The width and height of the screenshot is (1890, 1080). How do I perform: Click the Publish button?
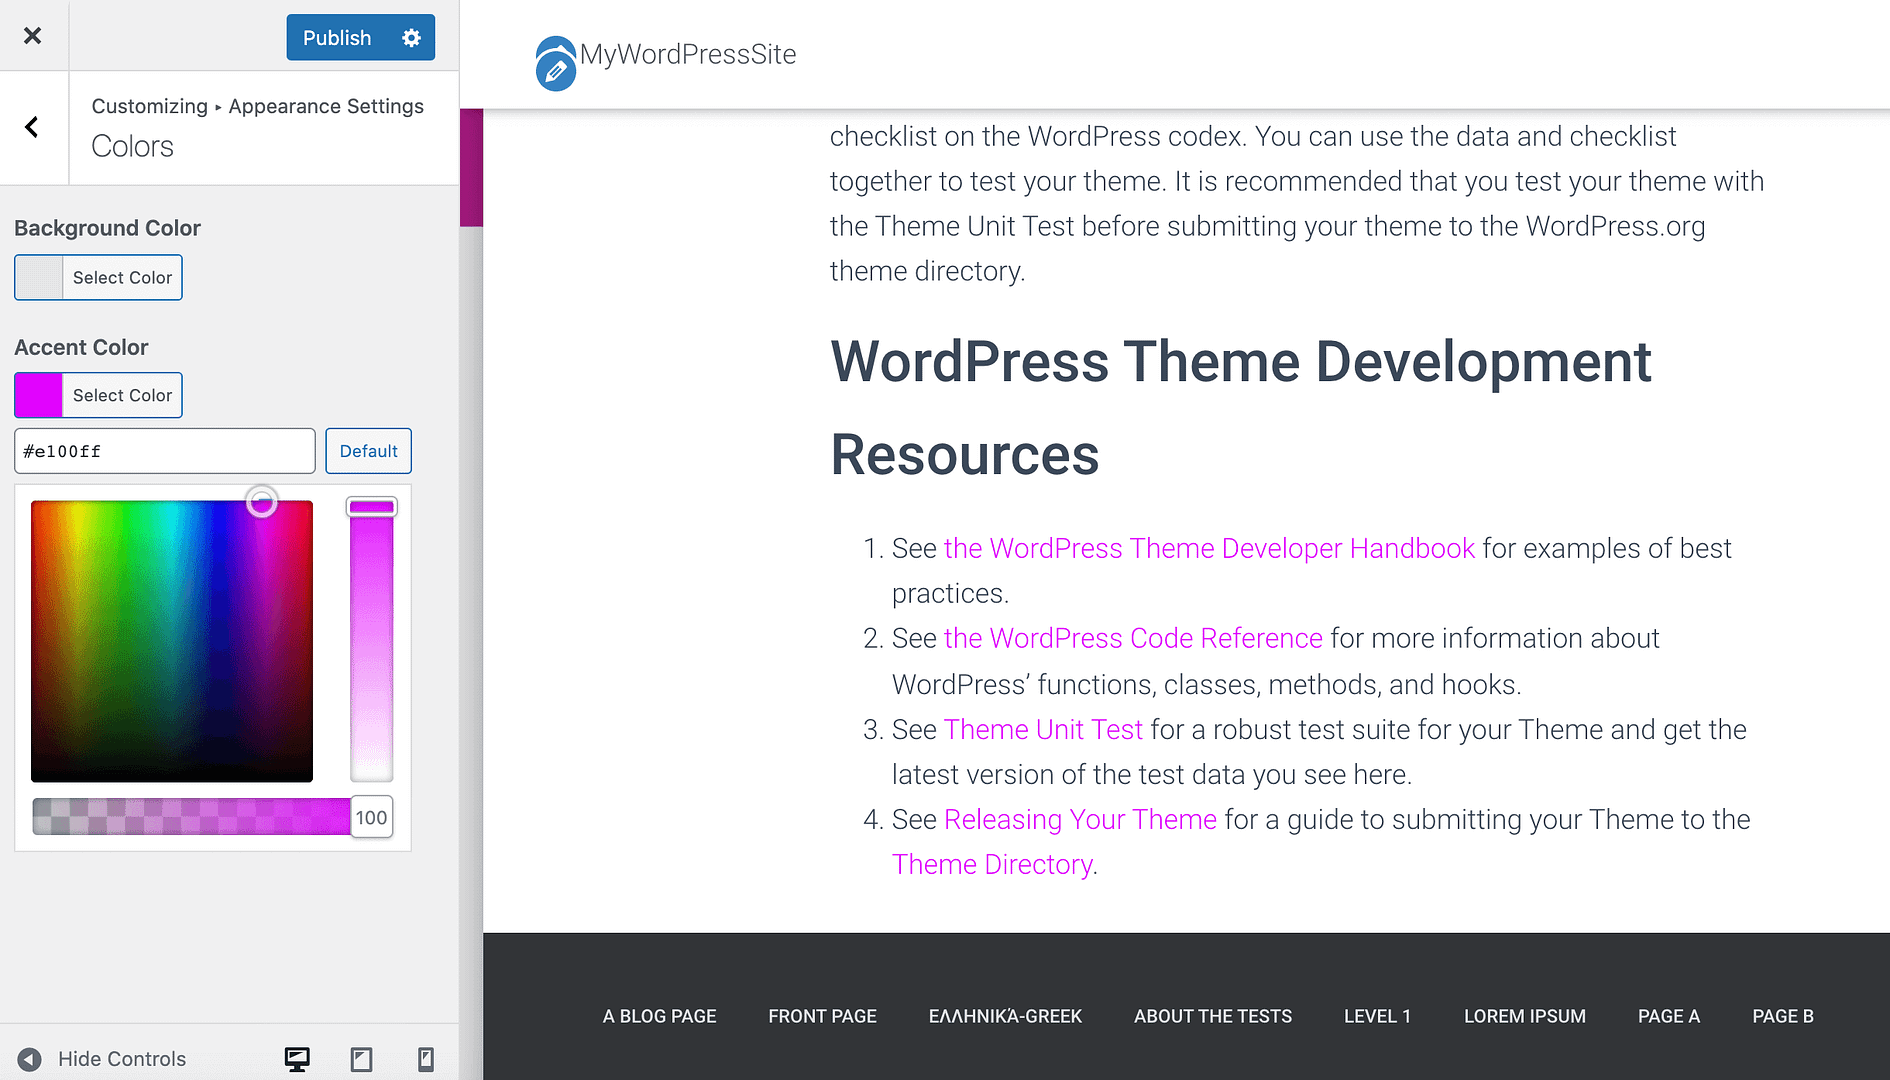(x=336, y=37)
